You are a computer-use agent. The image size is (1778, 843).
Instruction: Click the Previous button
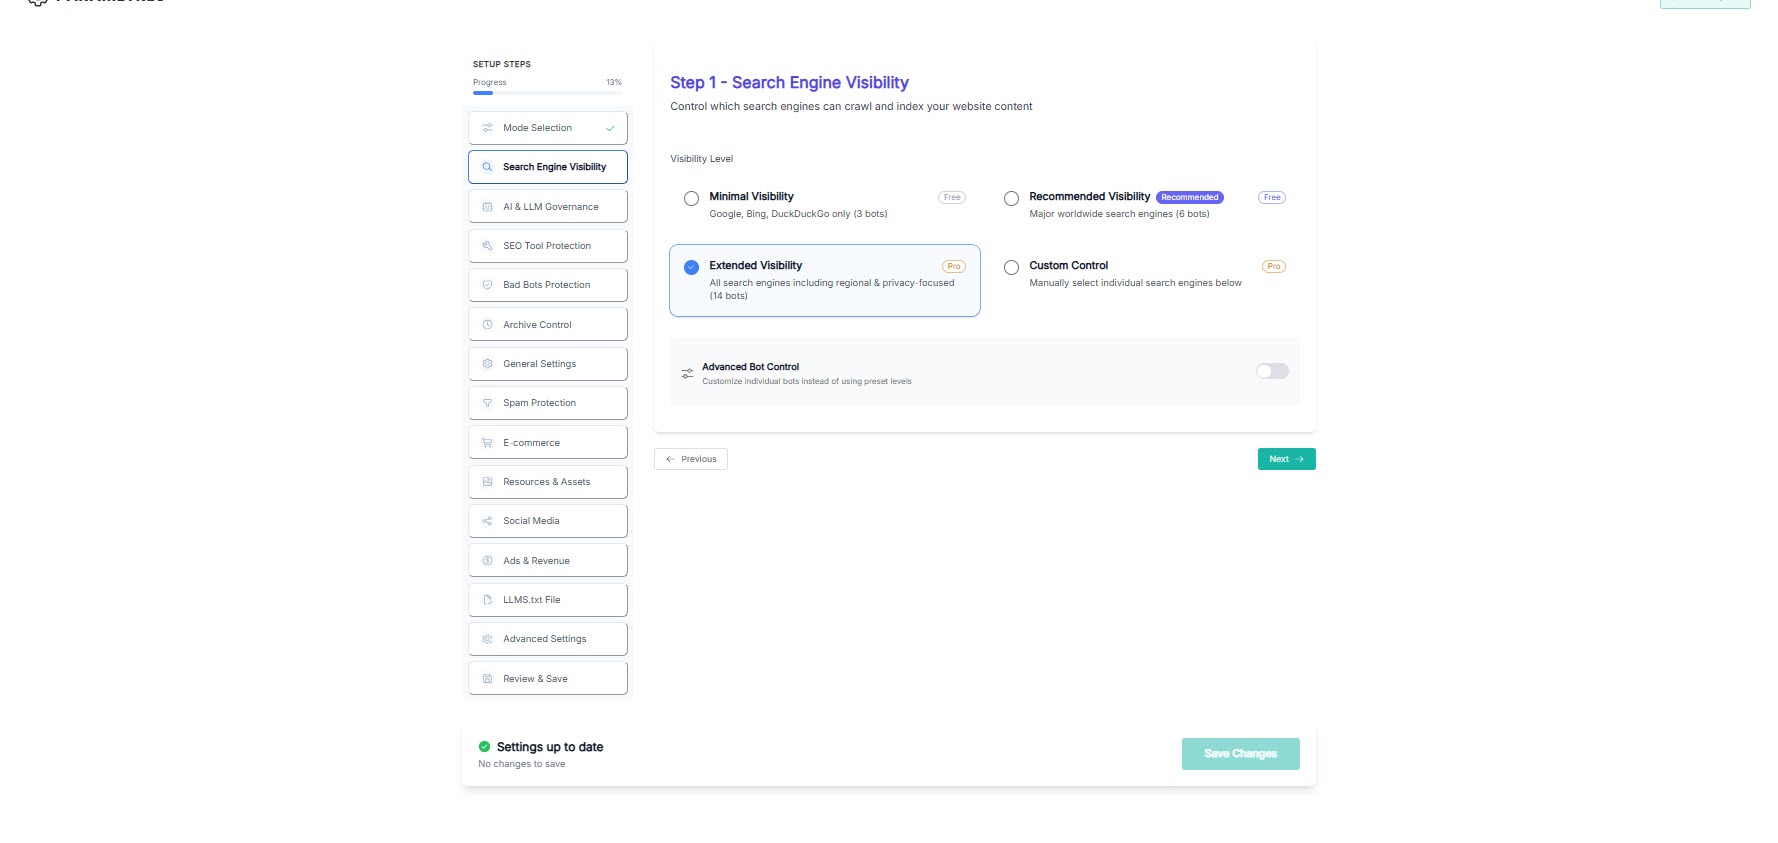point(691,459)
